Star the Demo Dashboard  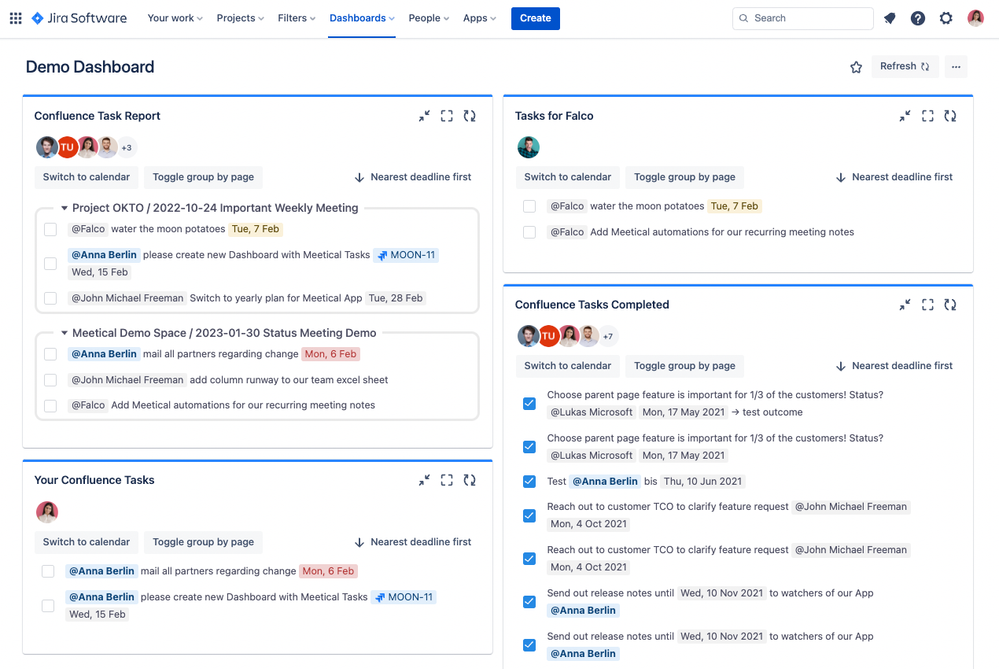[856, 67]
